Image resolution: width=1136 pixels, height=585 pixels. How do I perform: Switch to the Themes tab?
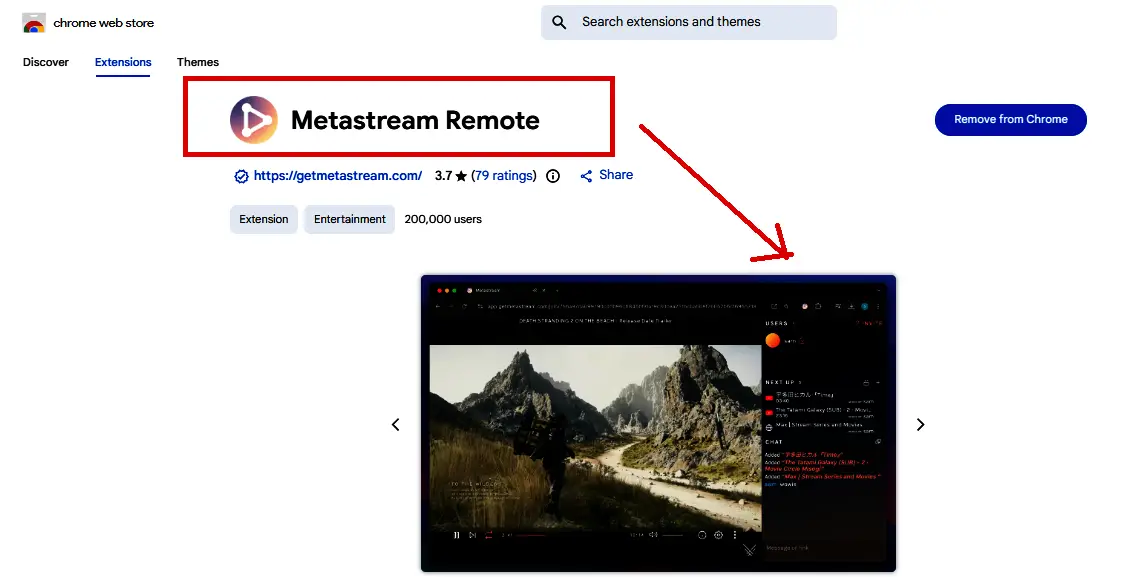(x=198, y=62)
